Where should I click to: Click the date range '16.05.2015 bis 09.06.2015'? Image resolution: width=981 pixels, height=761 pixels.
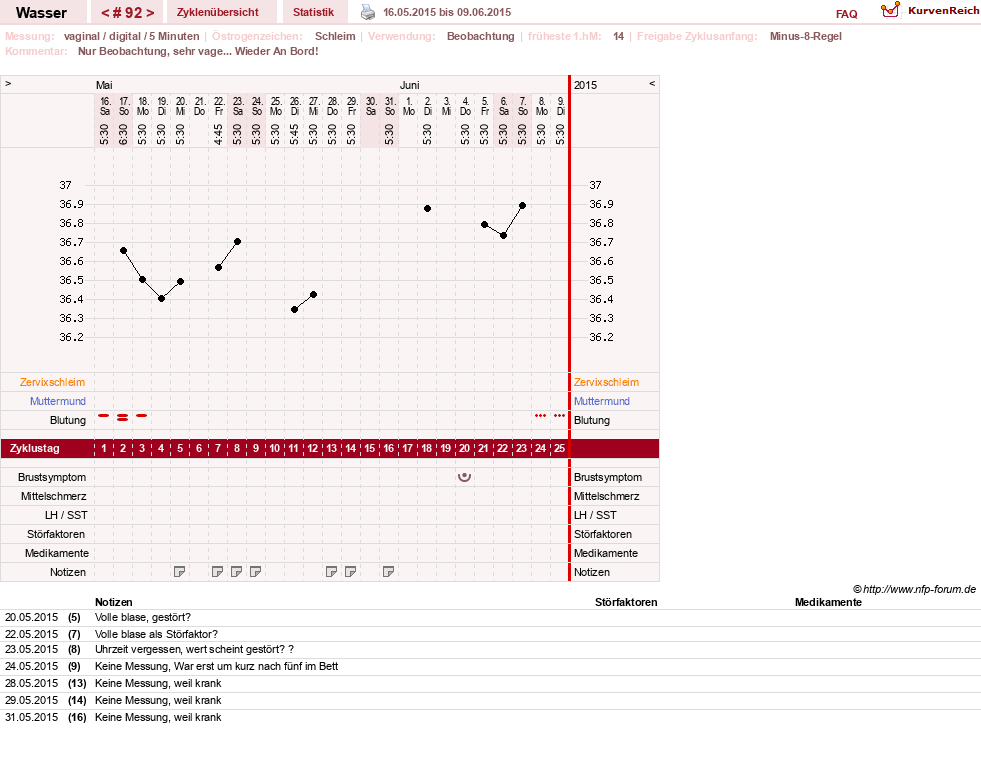(x=447, y=12)
